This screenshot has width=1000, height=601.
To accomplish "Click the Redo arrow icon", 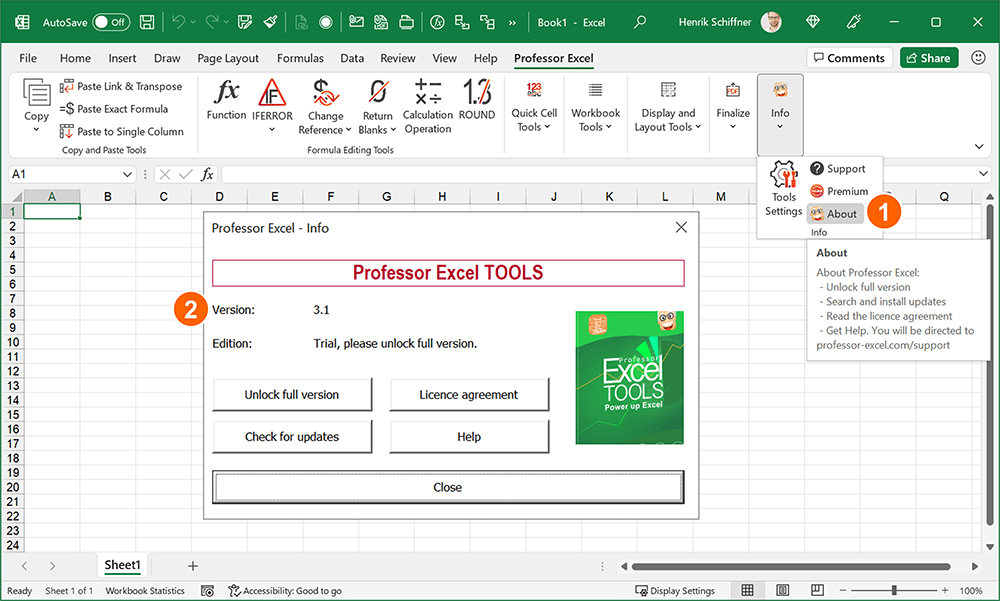I will point(212,22).
